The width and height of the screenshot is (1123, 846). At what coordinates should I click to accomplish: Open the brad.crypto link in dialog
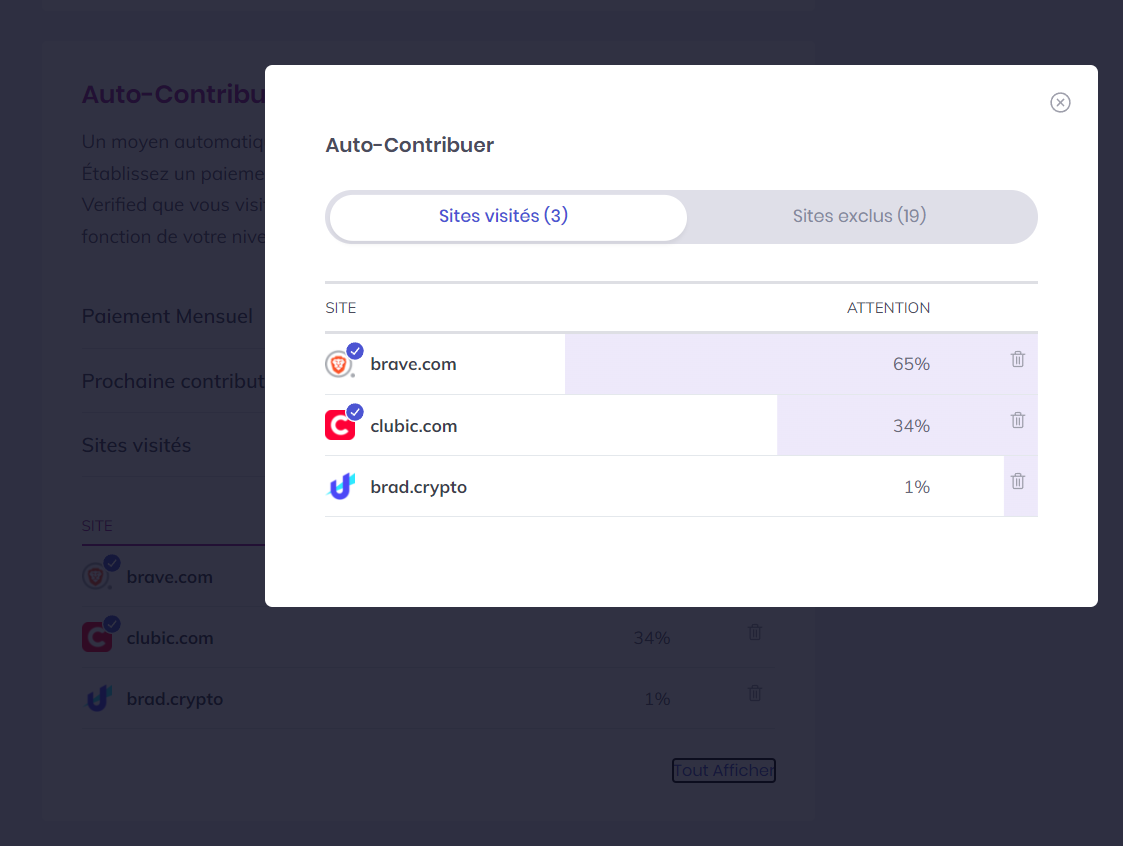pyautogui.click(x=418, y=487)
